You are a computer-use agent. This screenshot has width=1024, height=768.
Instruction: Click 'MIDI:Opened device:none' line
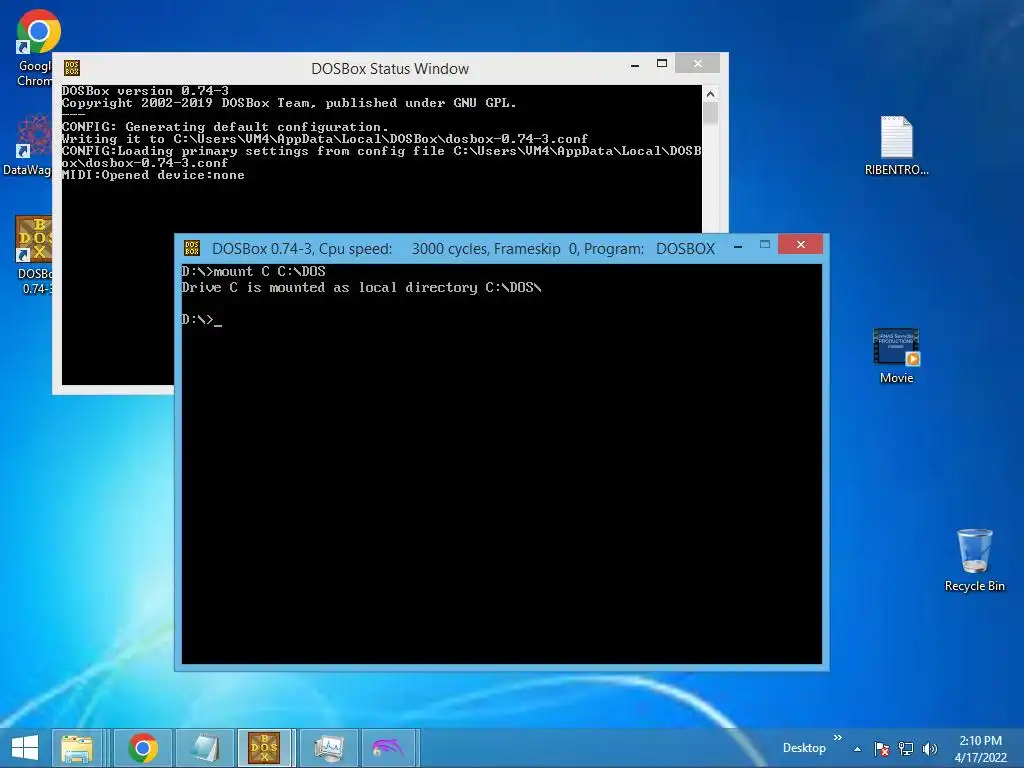[153, 175]
